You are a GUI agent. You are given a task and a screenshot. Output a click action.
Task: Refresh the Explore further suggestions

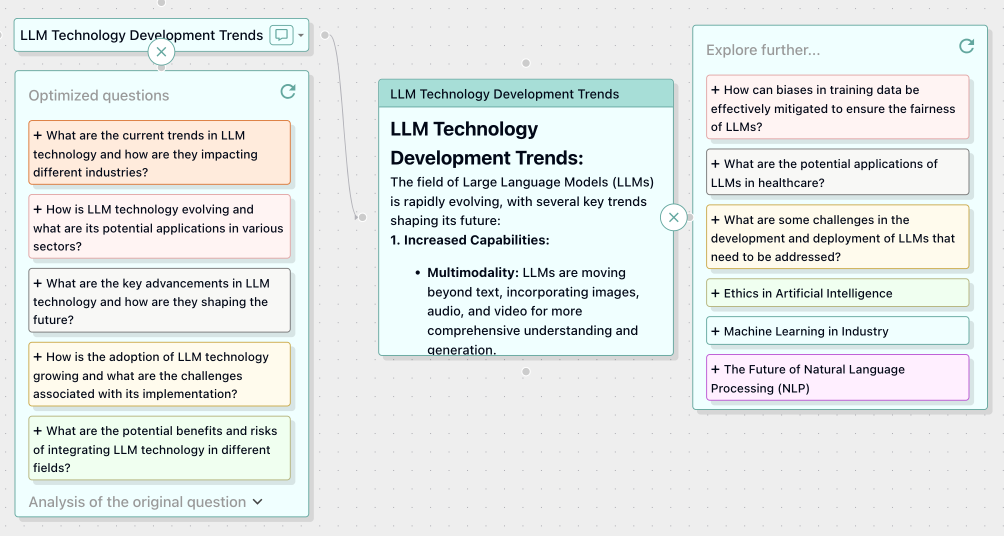(966, 46)
